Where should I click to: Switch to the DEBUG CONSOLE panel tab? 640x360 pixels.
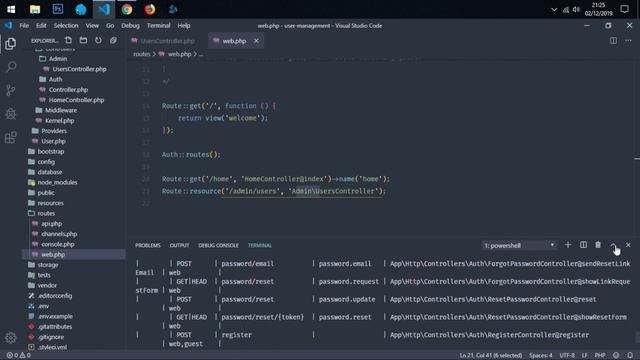218,245
